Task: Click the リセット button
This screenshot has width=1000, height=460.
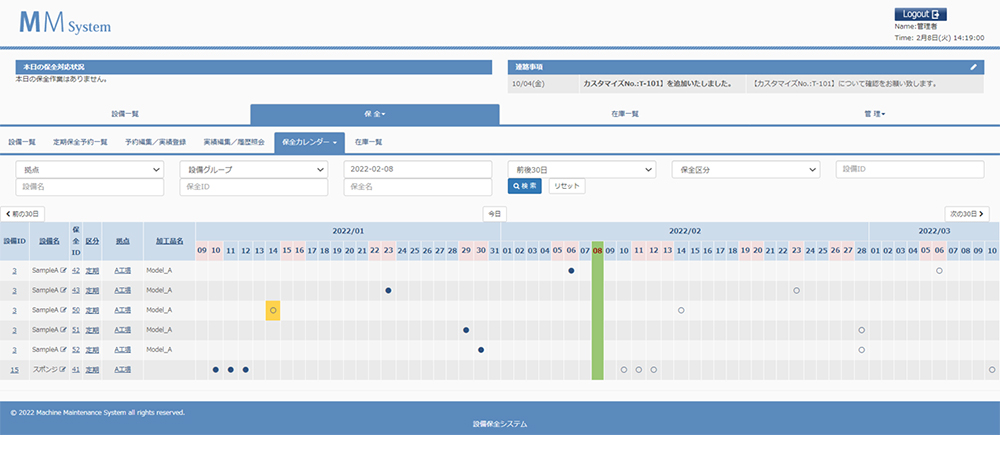Action: (x=567, y=186)
